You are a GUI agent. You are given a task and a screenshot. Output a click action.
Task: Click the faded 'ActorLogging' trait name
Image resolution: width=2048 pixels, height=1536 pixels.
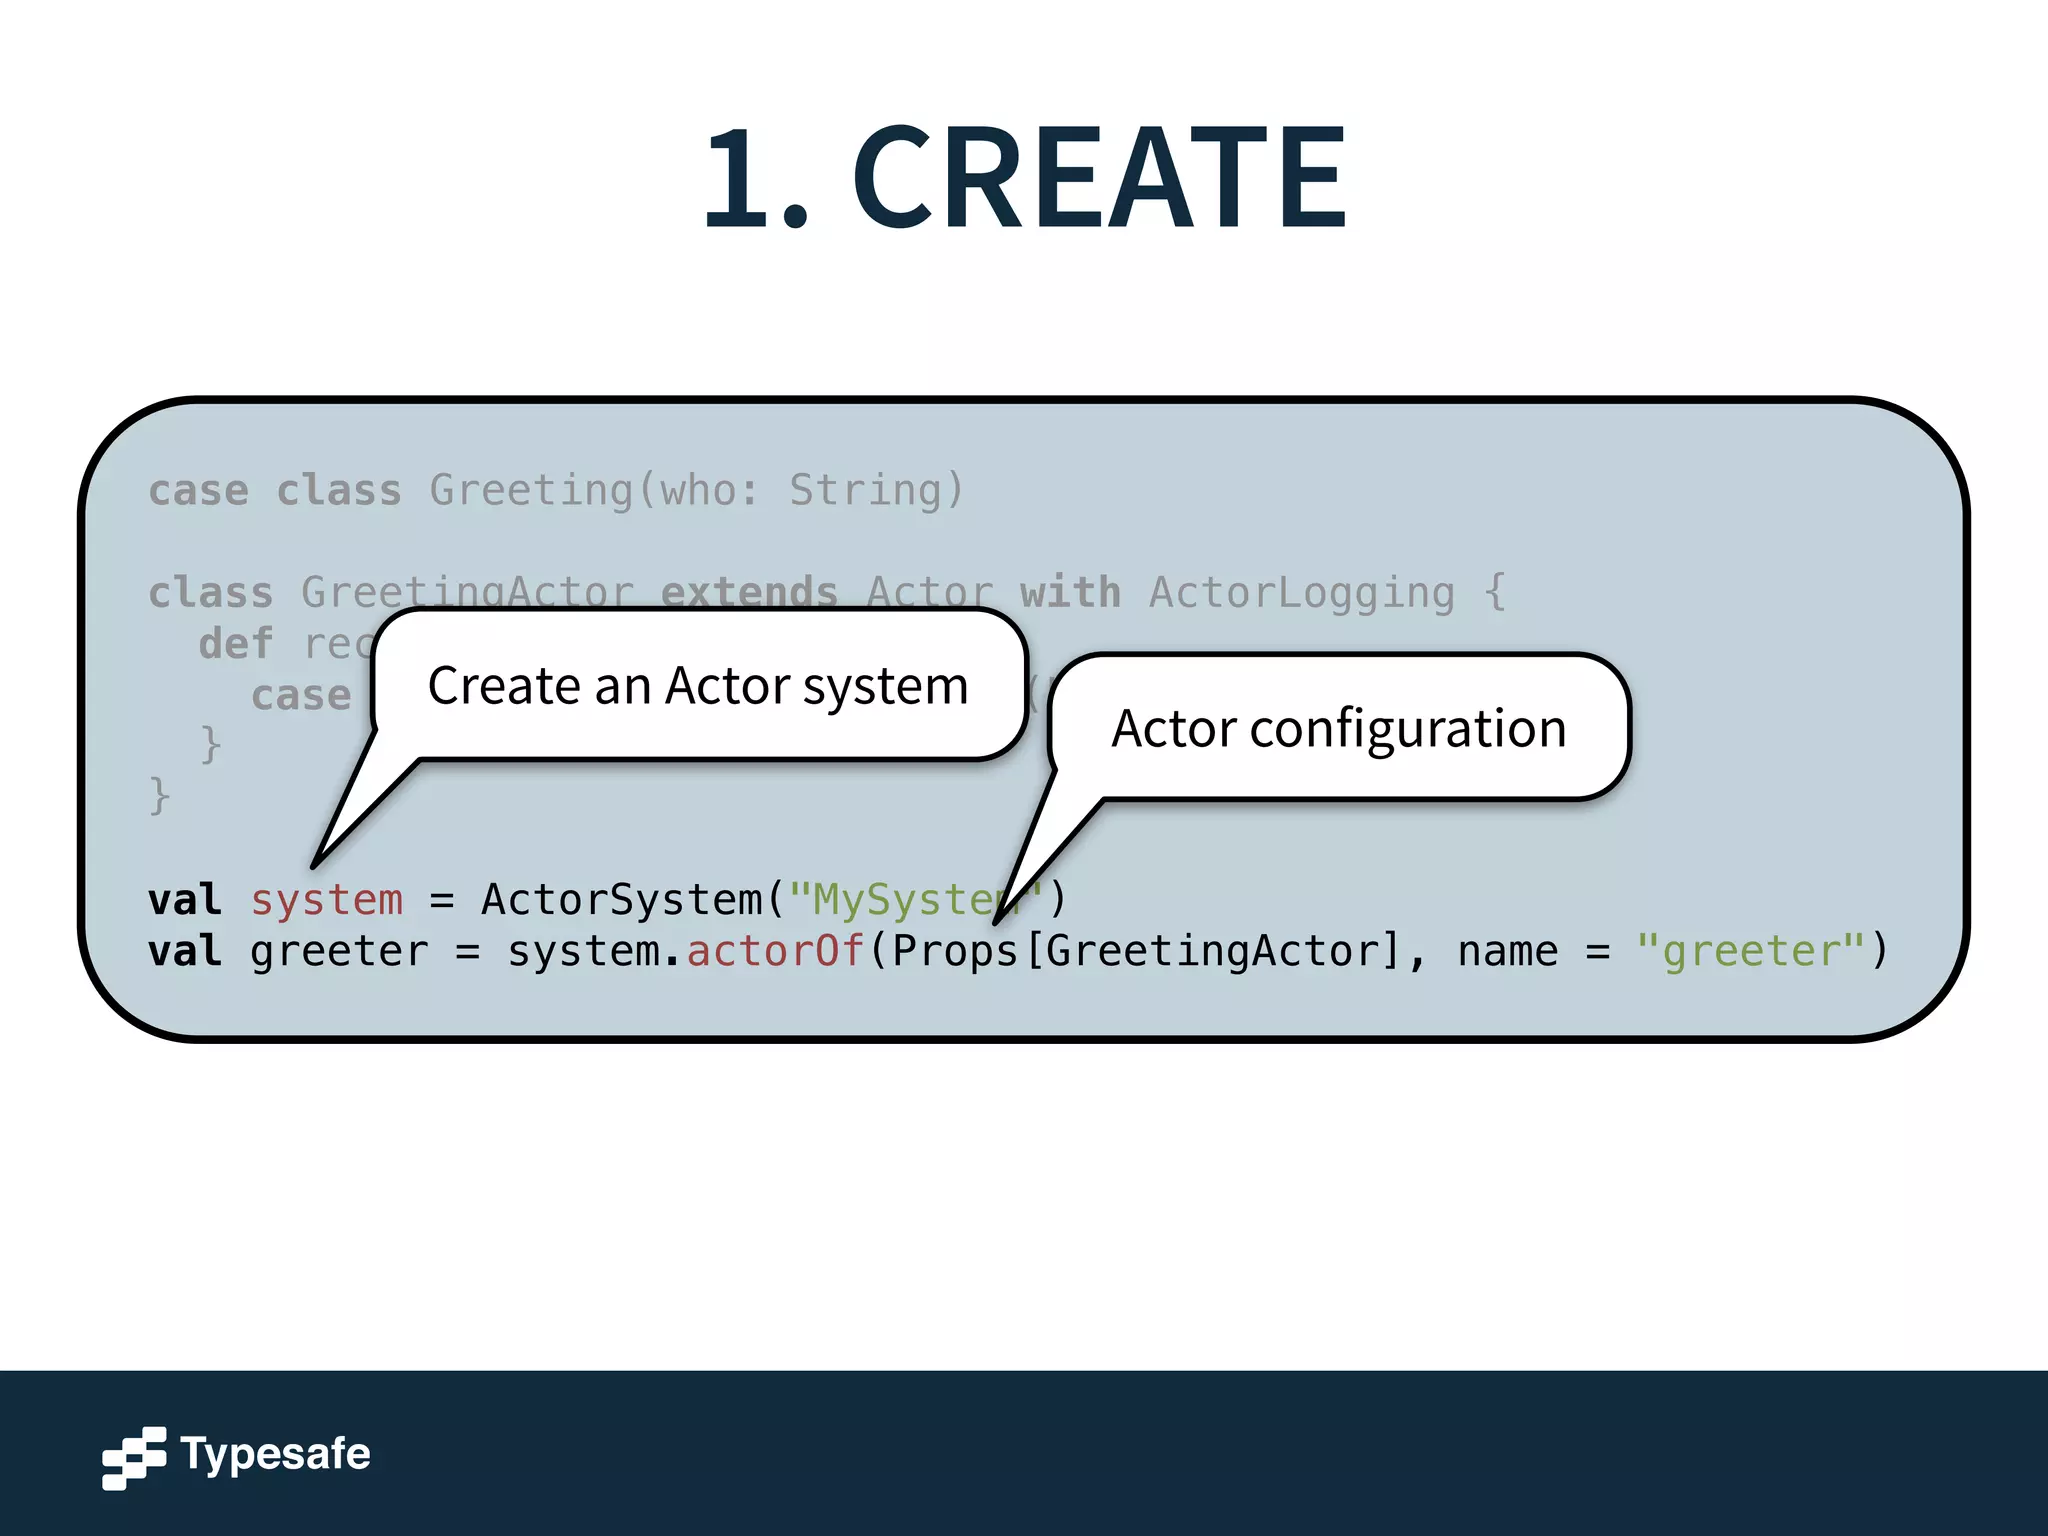click(1301, 592)
